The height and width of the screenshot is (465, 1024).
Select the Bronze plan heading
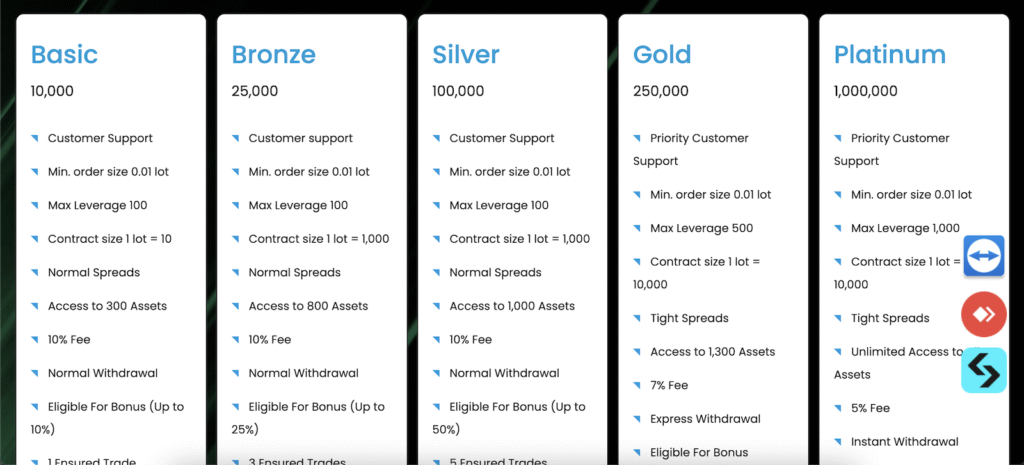click(x=273, y=54)
